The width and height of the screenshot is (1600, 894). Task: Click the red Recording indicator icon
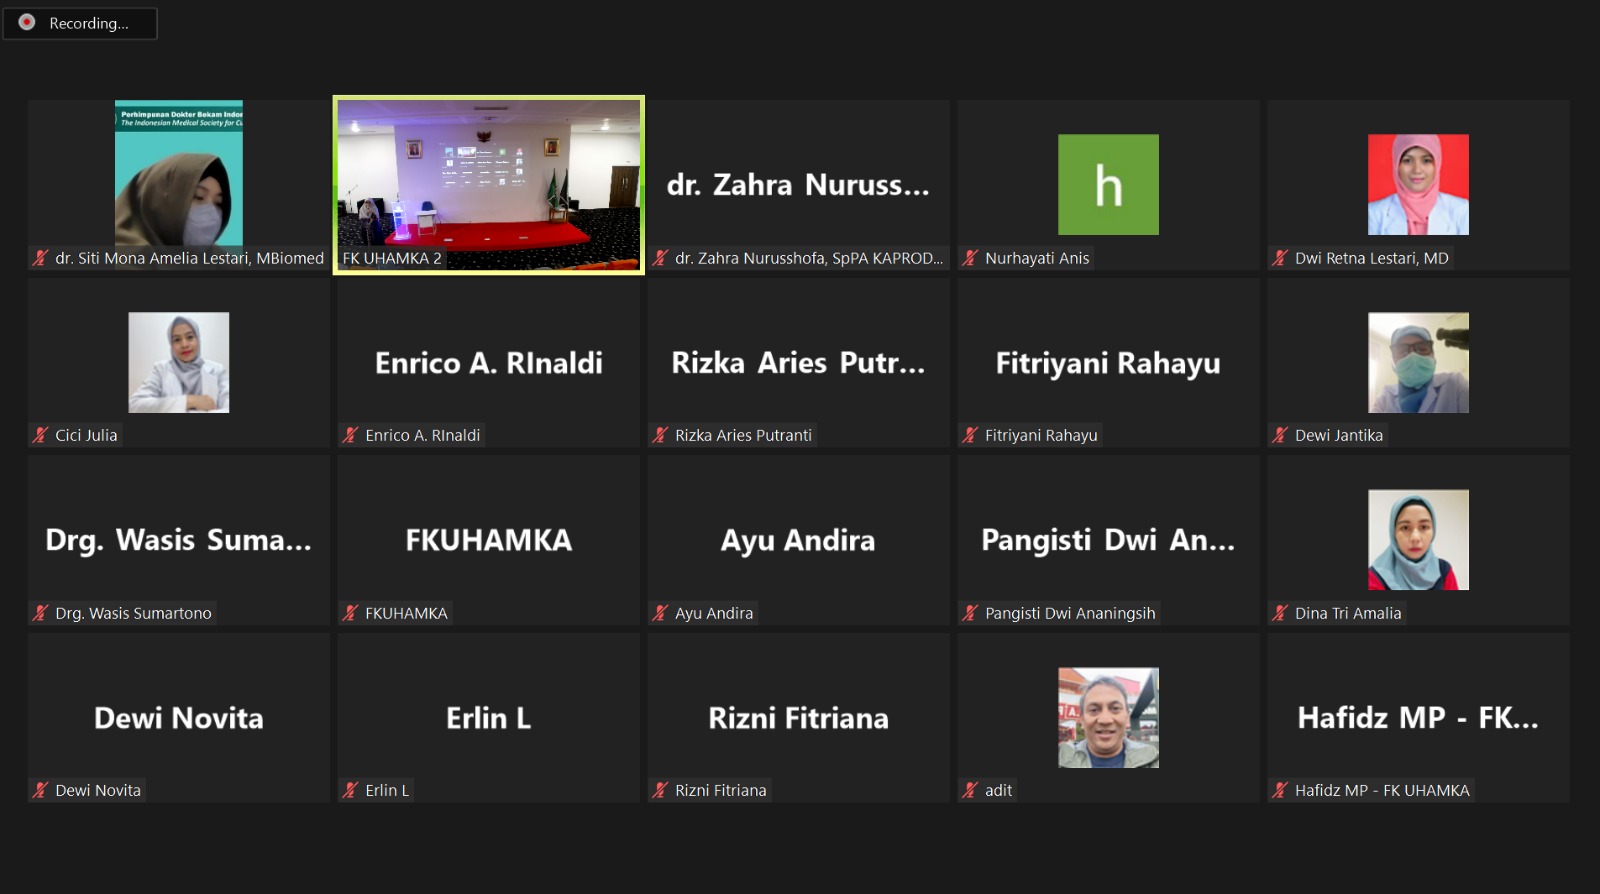(27, 22)
